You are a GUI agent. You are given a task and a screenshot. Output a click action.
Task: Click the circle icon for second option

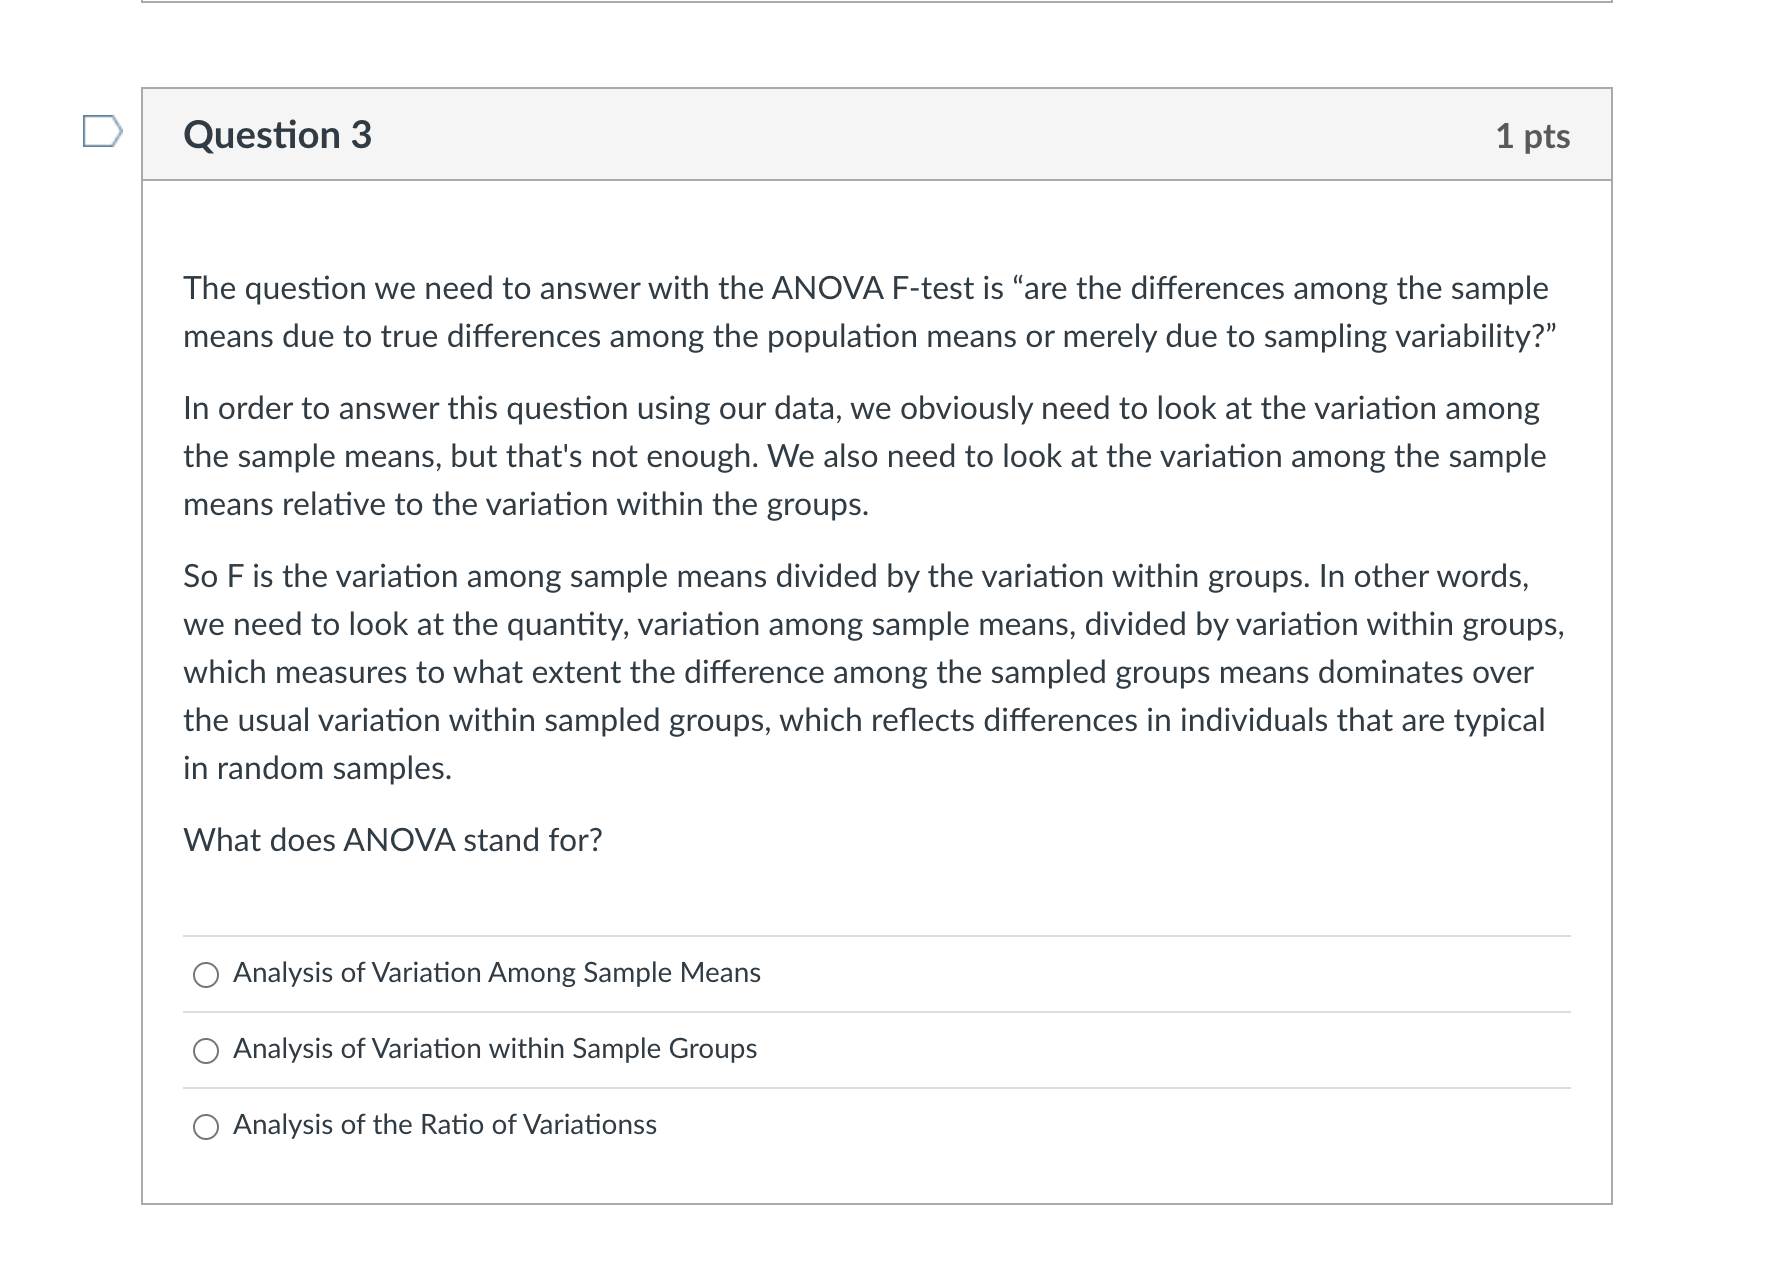(x=205, y=1050)
